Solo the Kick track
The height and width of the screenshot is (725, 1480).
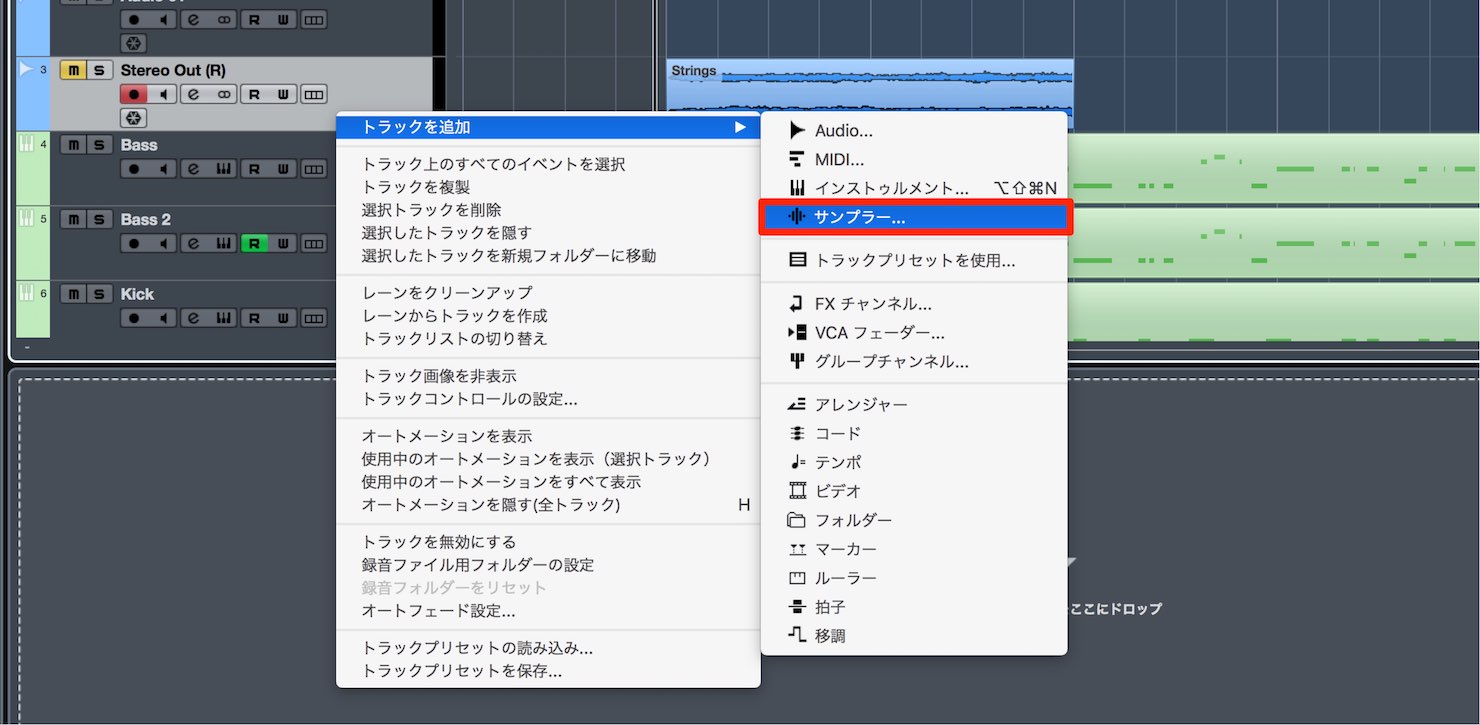click(98, 294)
